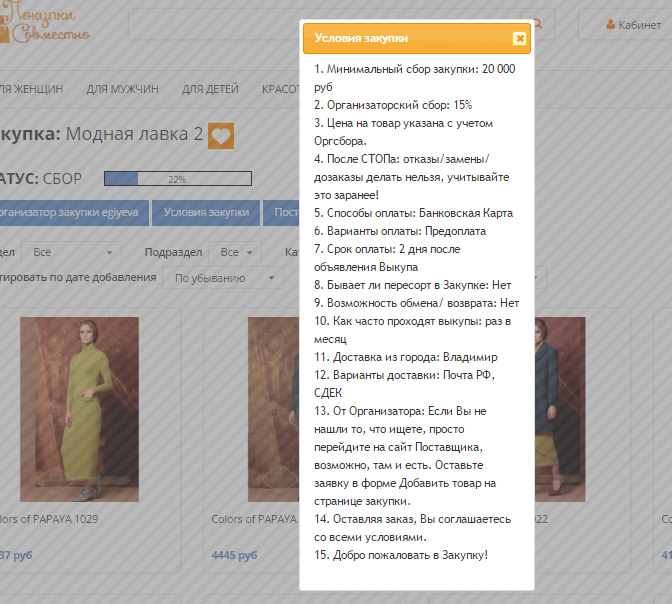
Task: Expand the Раздел Все dropdown
Action: 72,252
